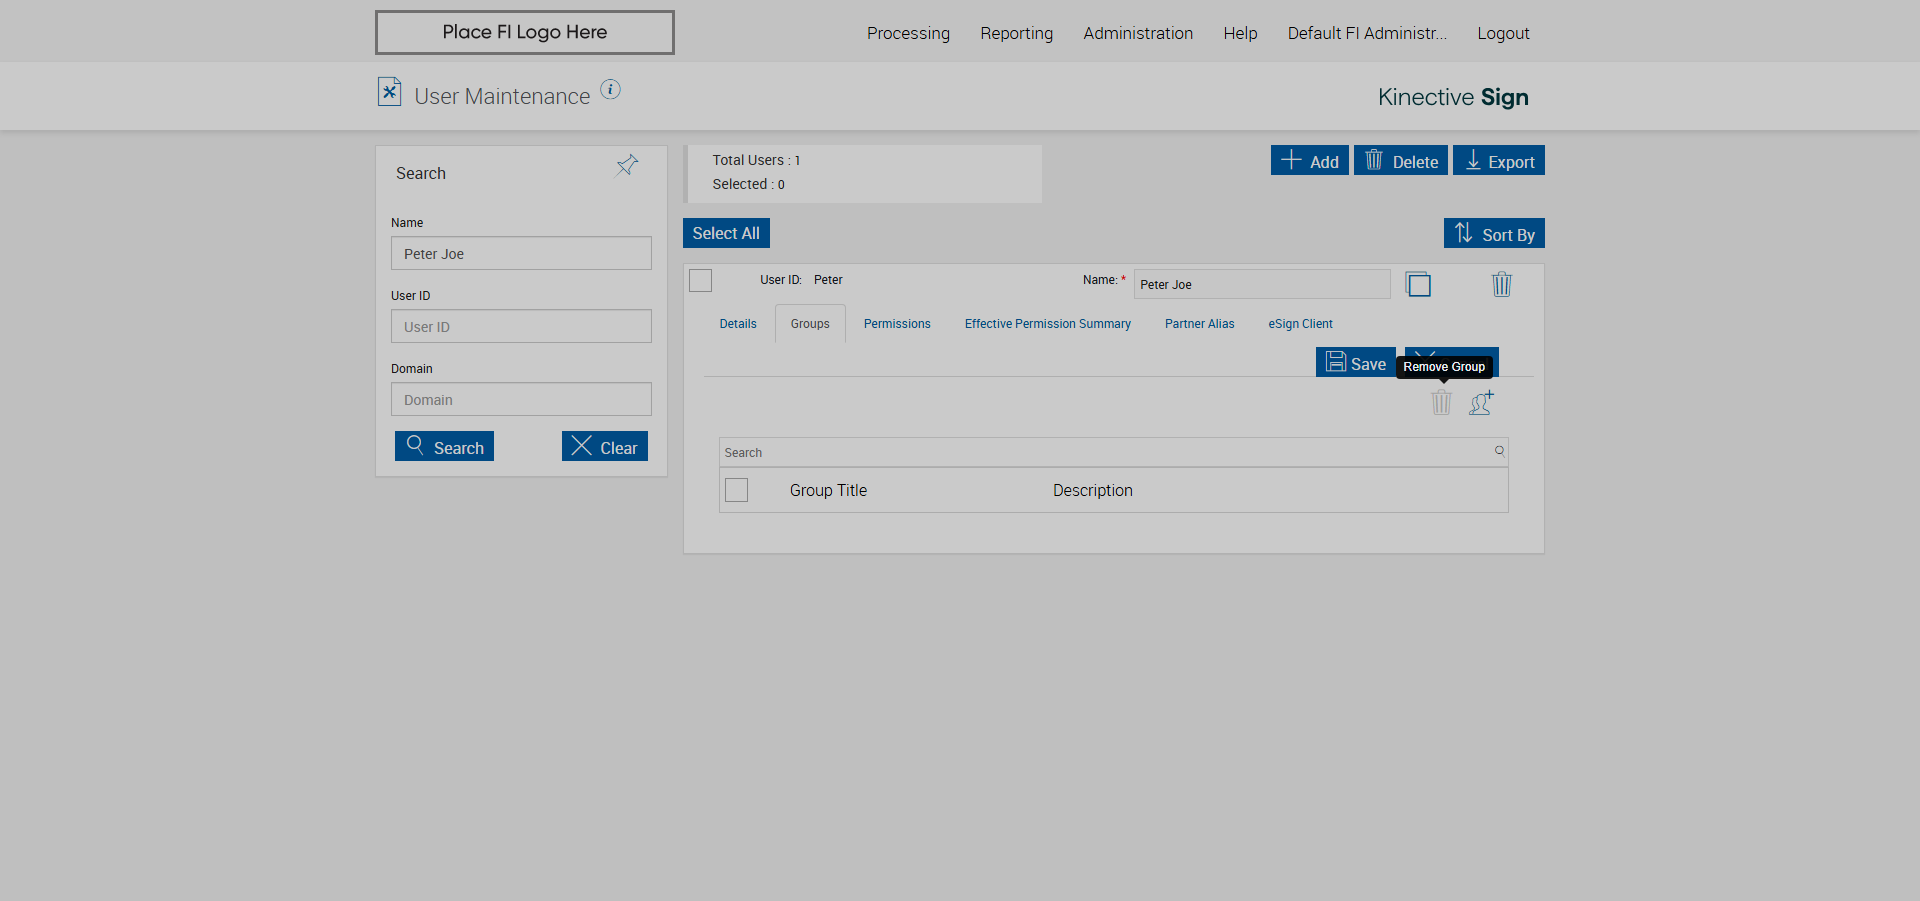
Task: Go to the Partner Alias tab
Action: [1200, 324]
